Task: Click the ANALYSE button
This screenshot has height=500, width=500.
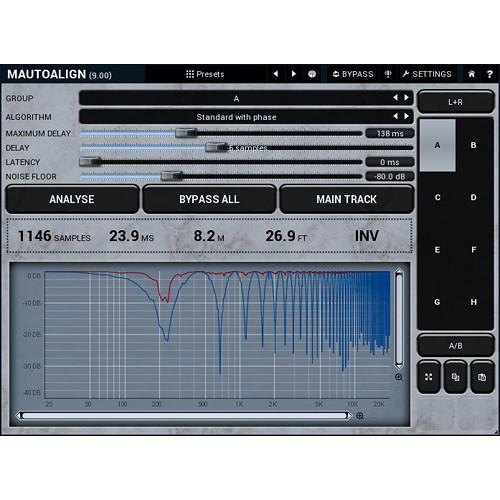Action: 72,199
